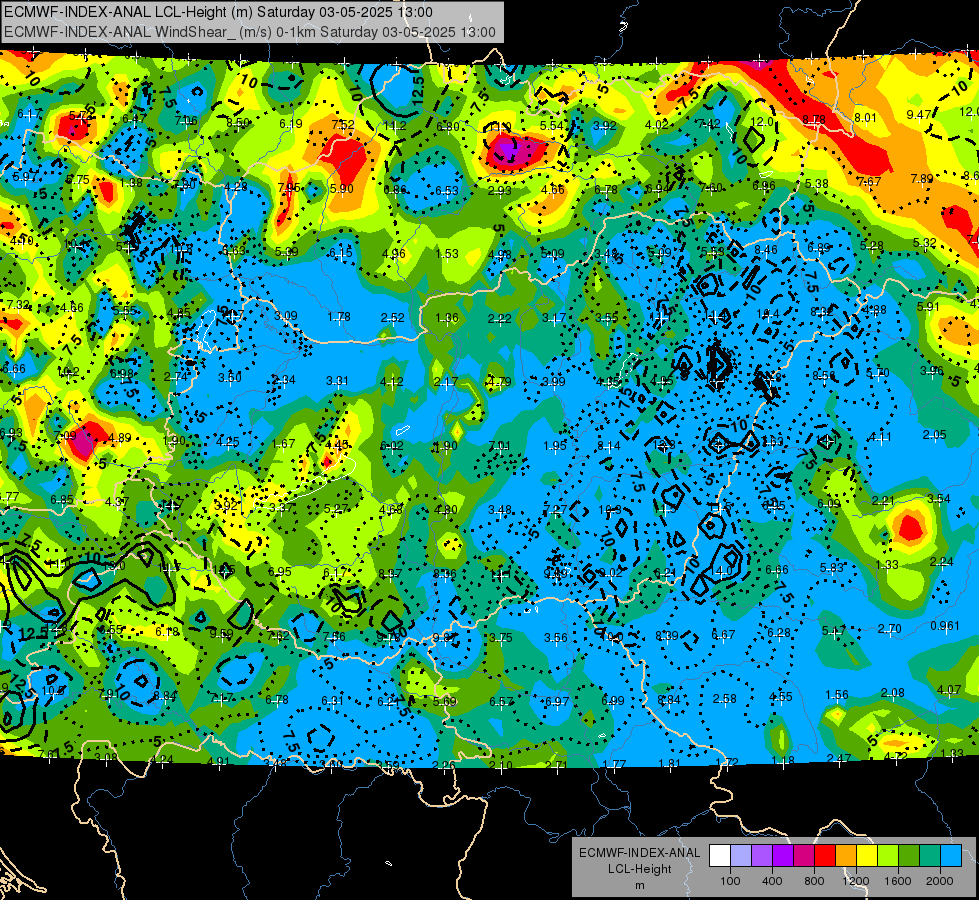Click the wind shear value '2.17'
This screenshot has width=979, height=900.
click(x=446, y=381)
